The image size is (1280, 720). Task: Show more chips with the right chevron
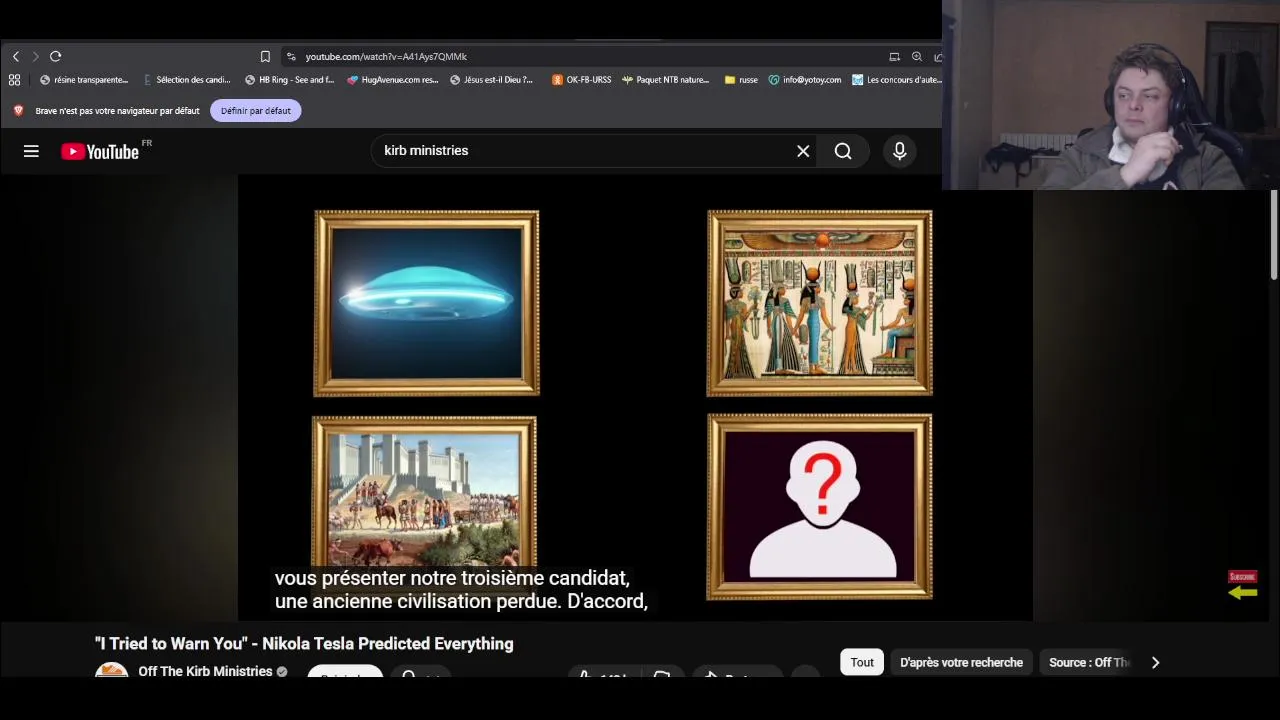coord(1155,663)
